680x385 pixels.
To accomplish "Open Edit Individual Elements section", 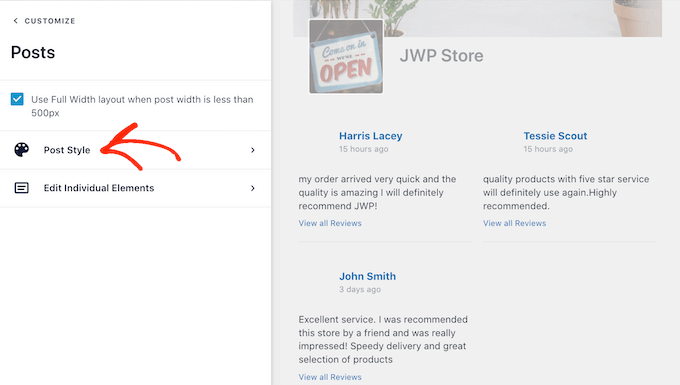I will point(135,188).
